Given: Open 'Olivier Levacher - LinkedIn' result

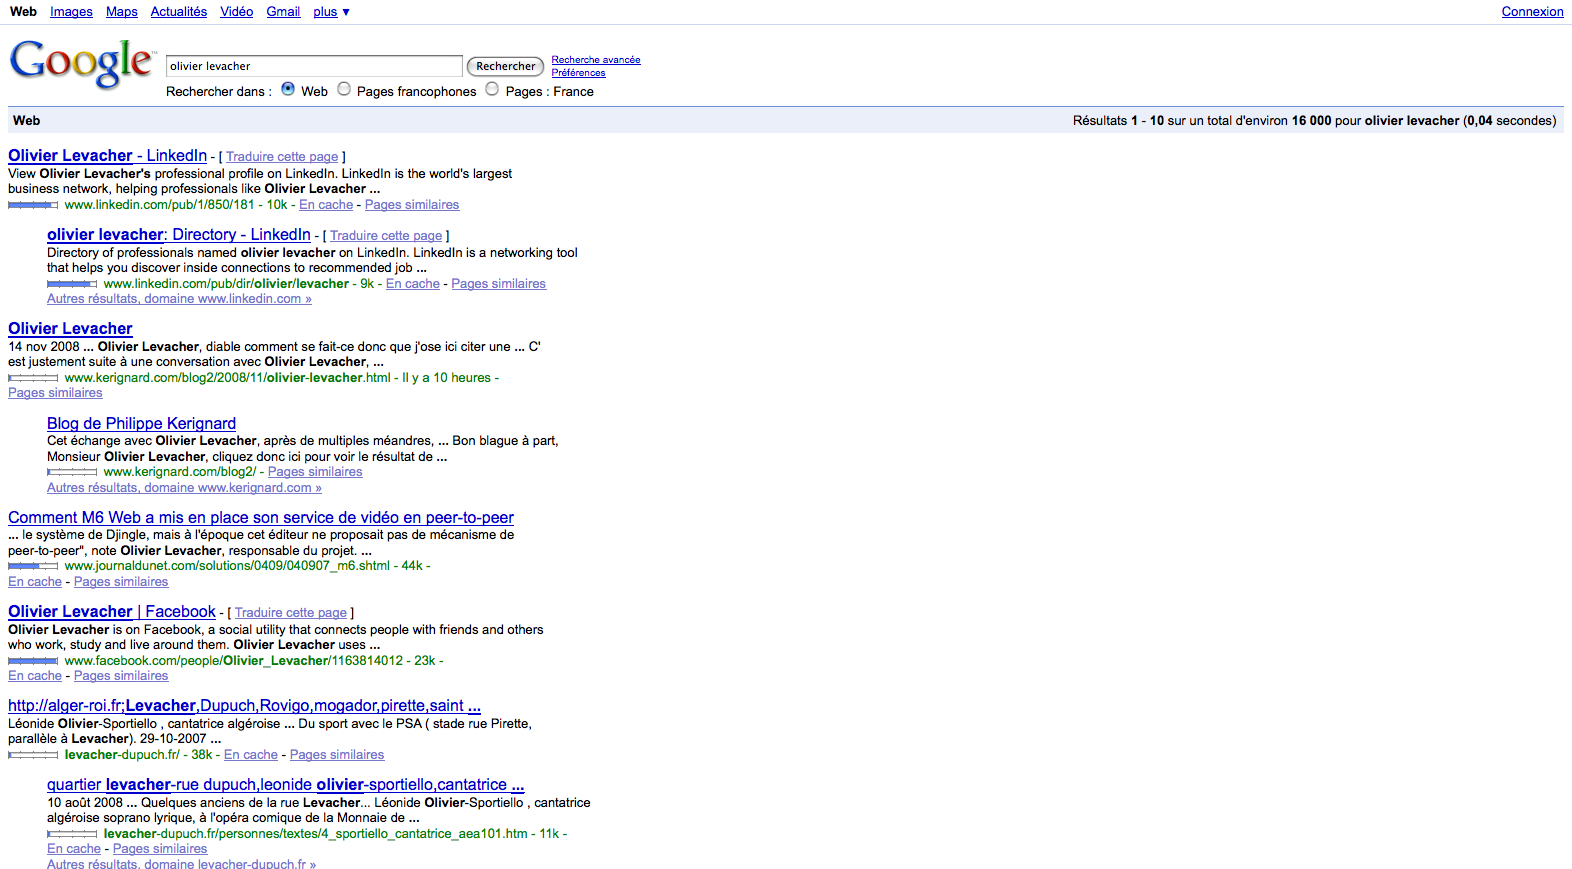Looking at the screenshot, I should (x=108, y=156).
